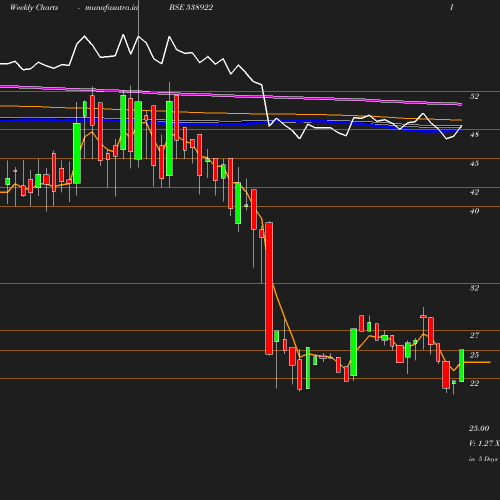The width and height of the screenshot is (500, 500).
Task: Click the 'Weekly Charts' title text
Action: coord(34,7)
